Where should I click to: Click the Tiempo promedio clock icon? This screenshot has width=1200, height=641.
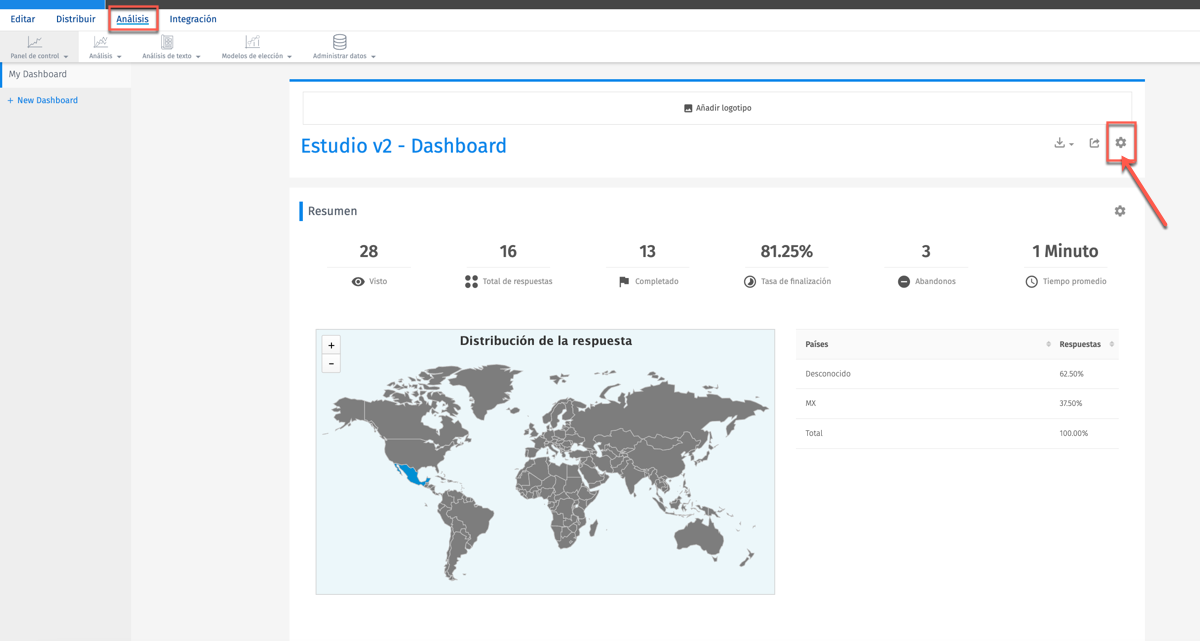click(1032, 282)
